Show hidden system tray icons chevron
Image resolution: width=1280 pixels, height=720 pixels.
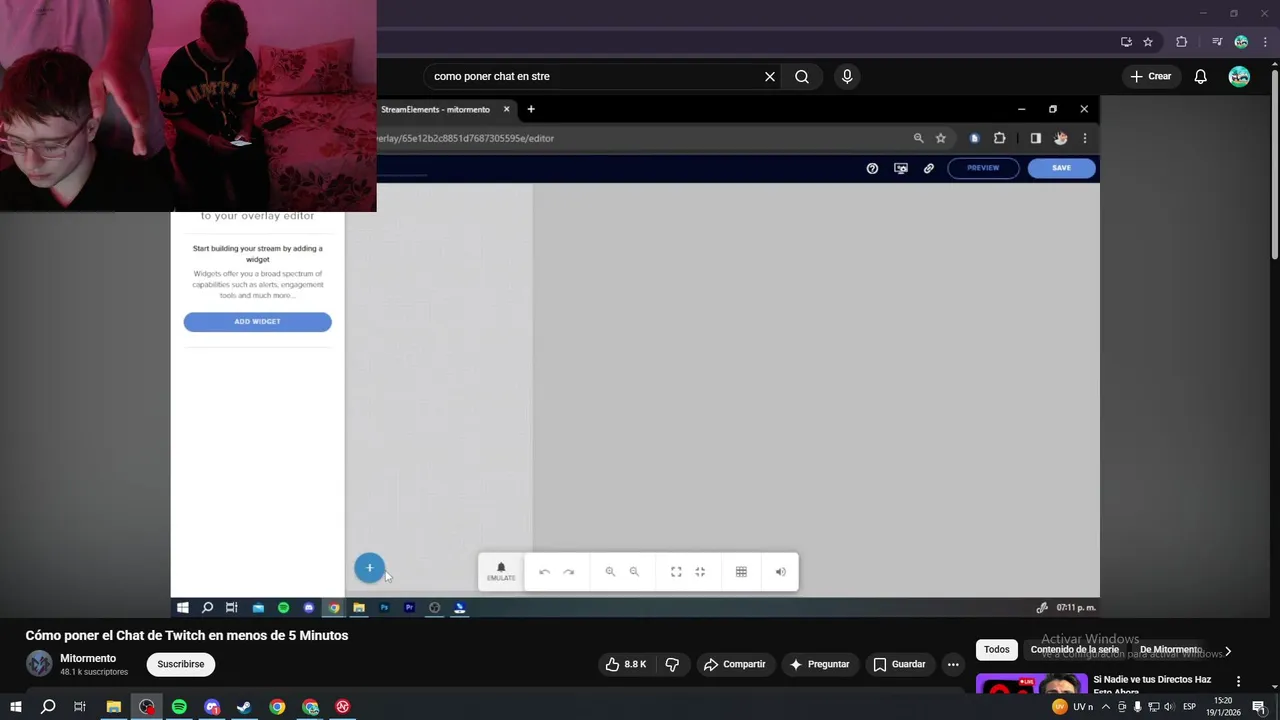tap(1106, 707)
